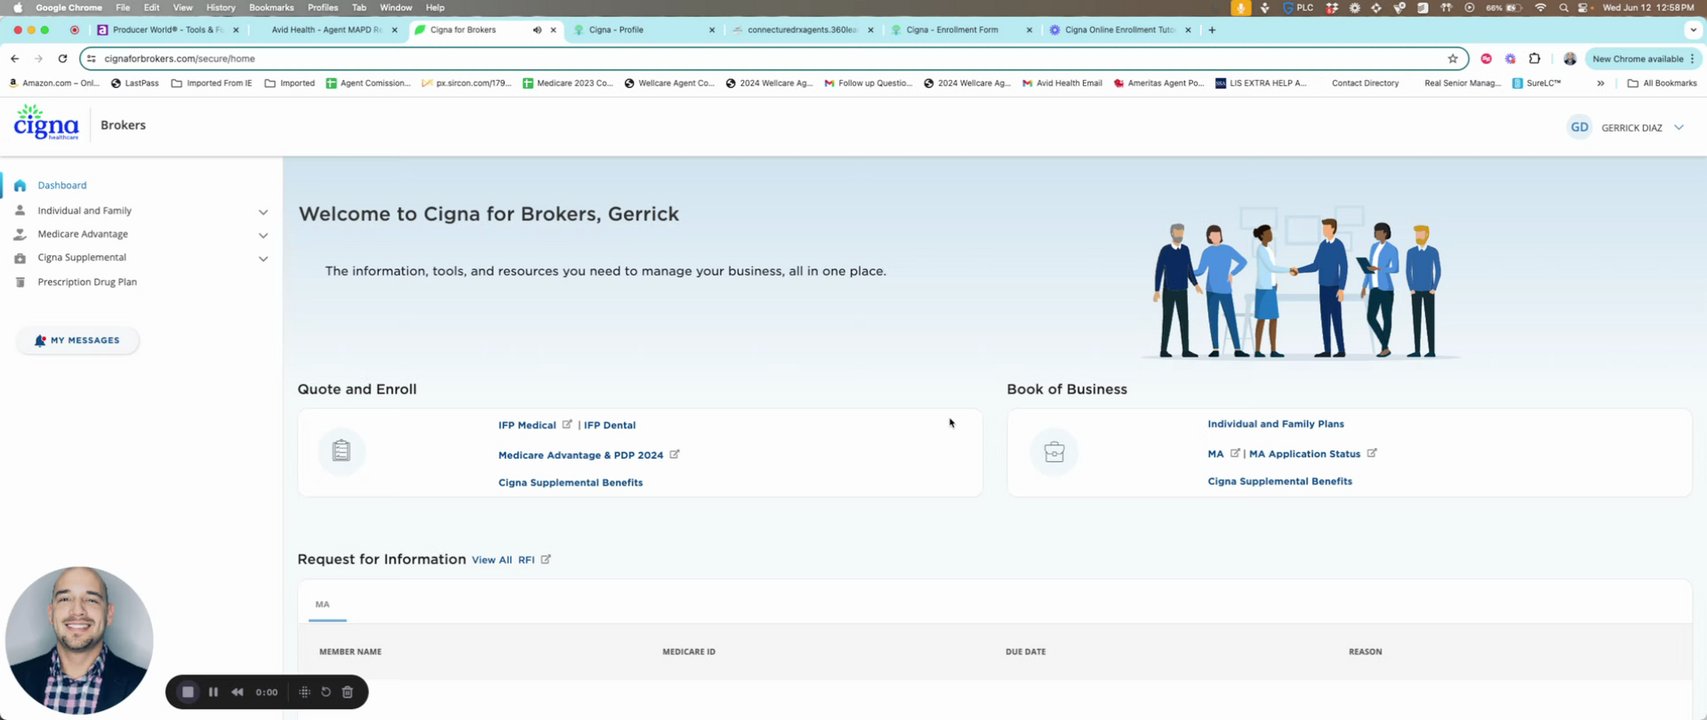This screenshot has width=1707, height=720.
Task: Pause the screen recording
Action: coord(213,692)
